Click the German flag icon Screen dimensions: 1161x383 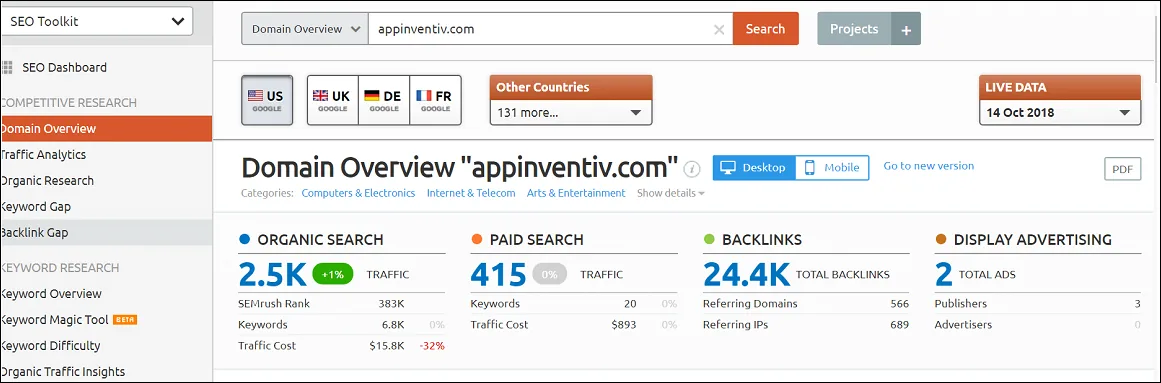click(372, 96)
